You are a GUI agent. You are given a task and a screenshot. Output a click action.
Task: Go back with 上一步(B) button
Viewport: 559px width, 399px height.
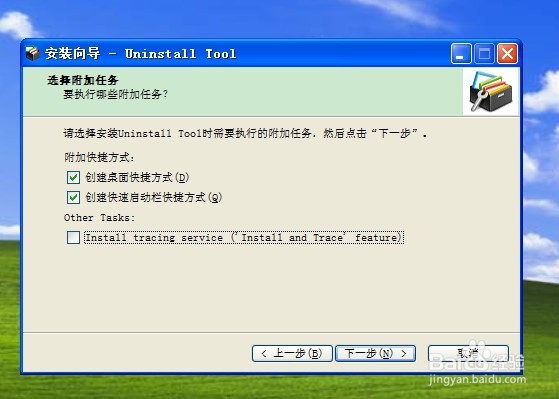292,353
